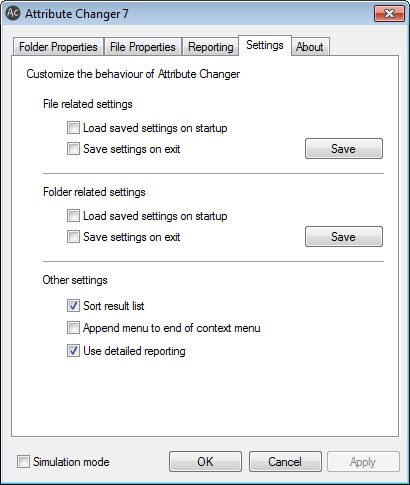Open the File Properties tab
The height and width of the screenshot is (485, 410).
(143, 47)
